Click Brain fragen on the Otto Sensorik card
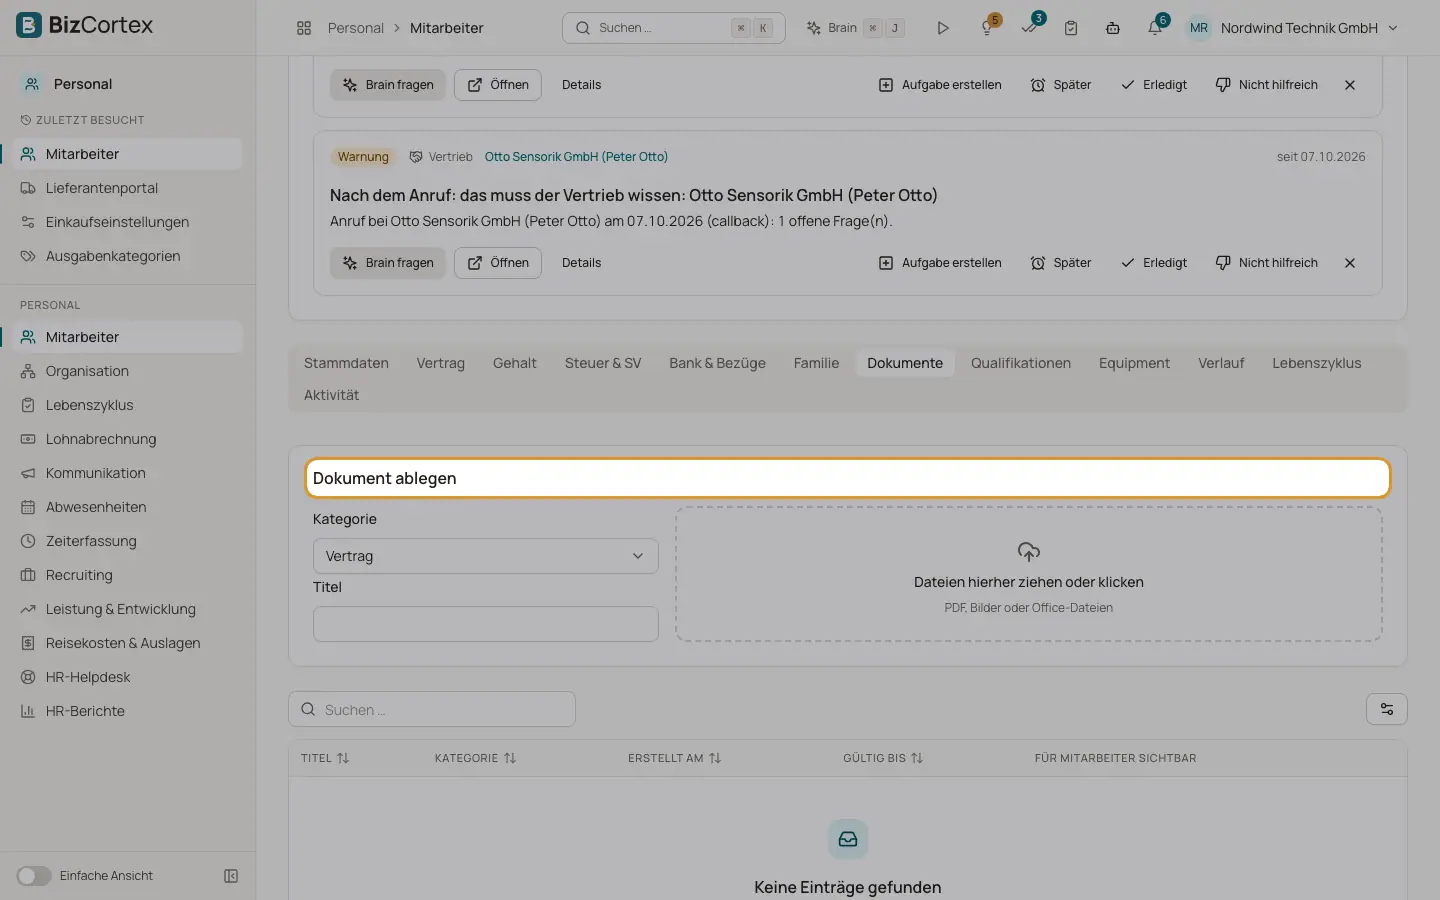 pyautogui.click(x=388, y=263)
